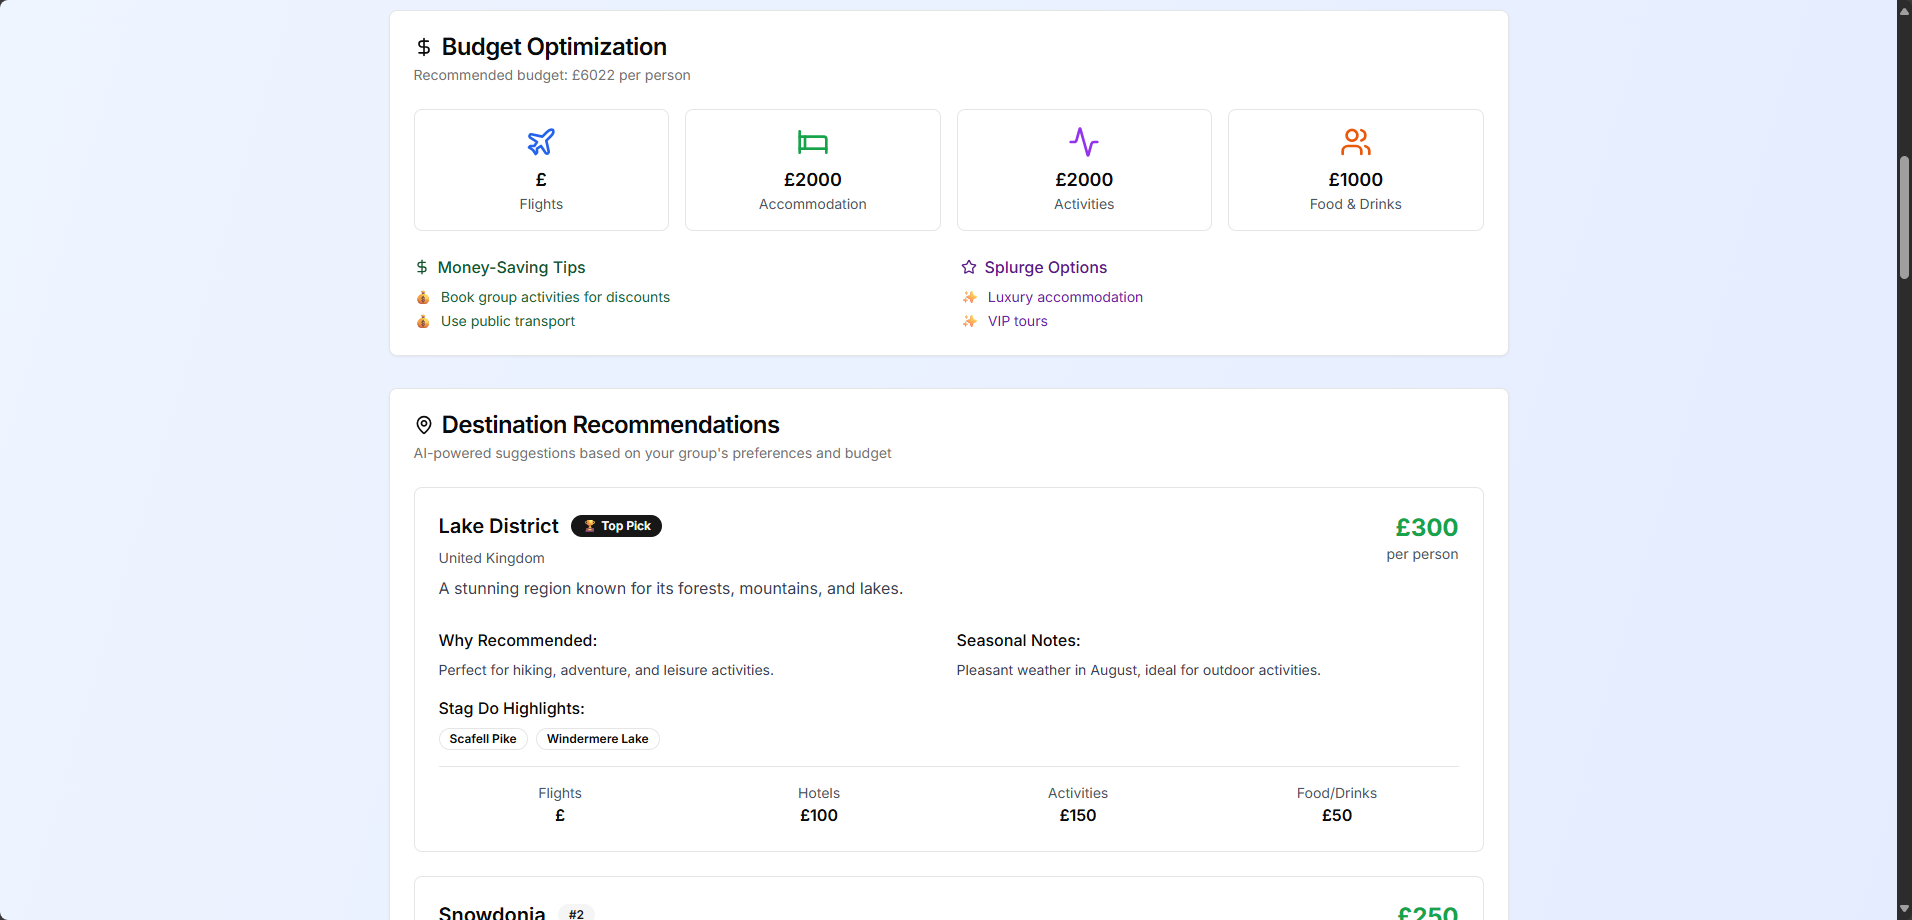
Task: Click the vertical scrollbar thumb
Action: (x=1904, y=217)
